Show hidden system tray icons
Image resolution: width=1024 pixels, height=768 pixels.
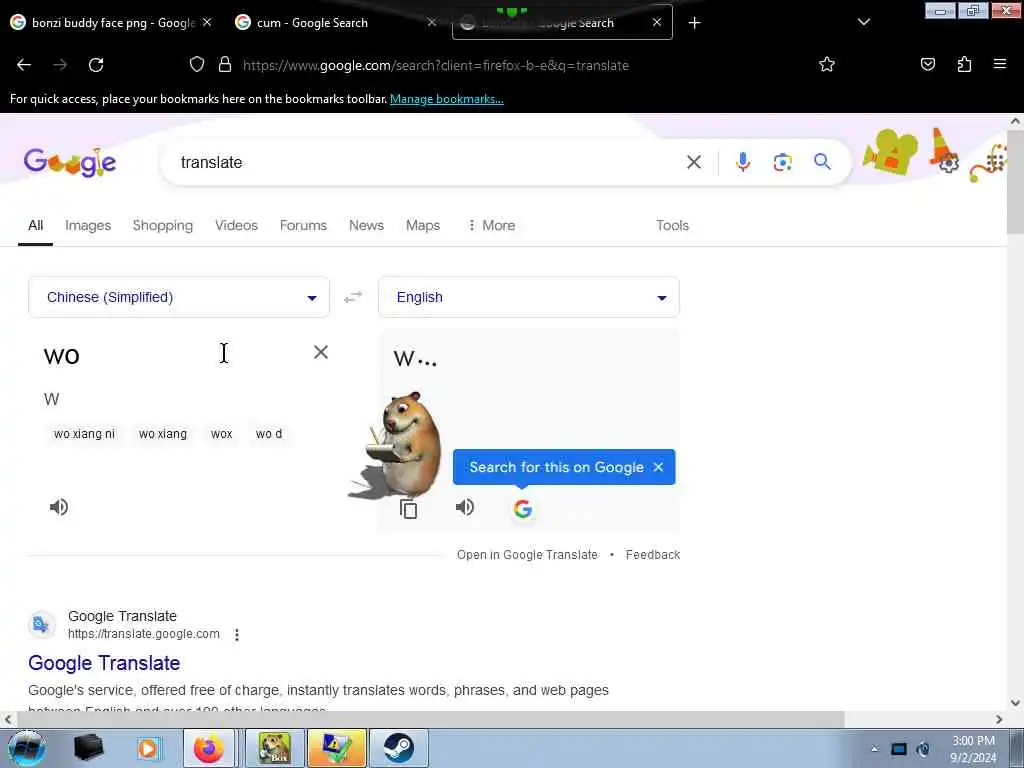[874, 749]
